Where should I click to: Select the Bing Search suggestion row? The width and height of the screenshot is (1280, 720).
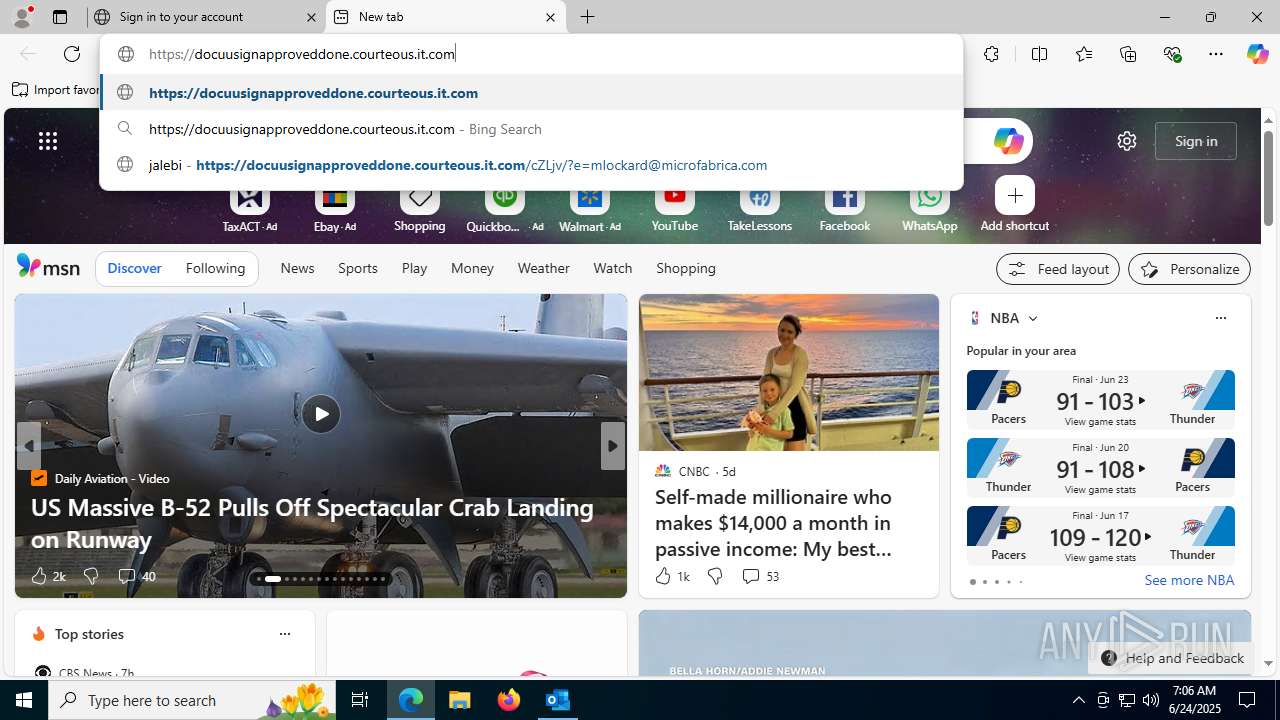coord(531,129)
